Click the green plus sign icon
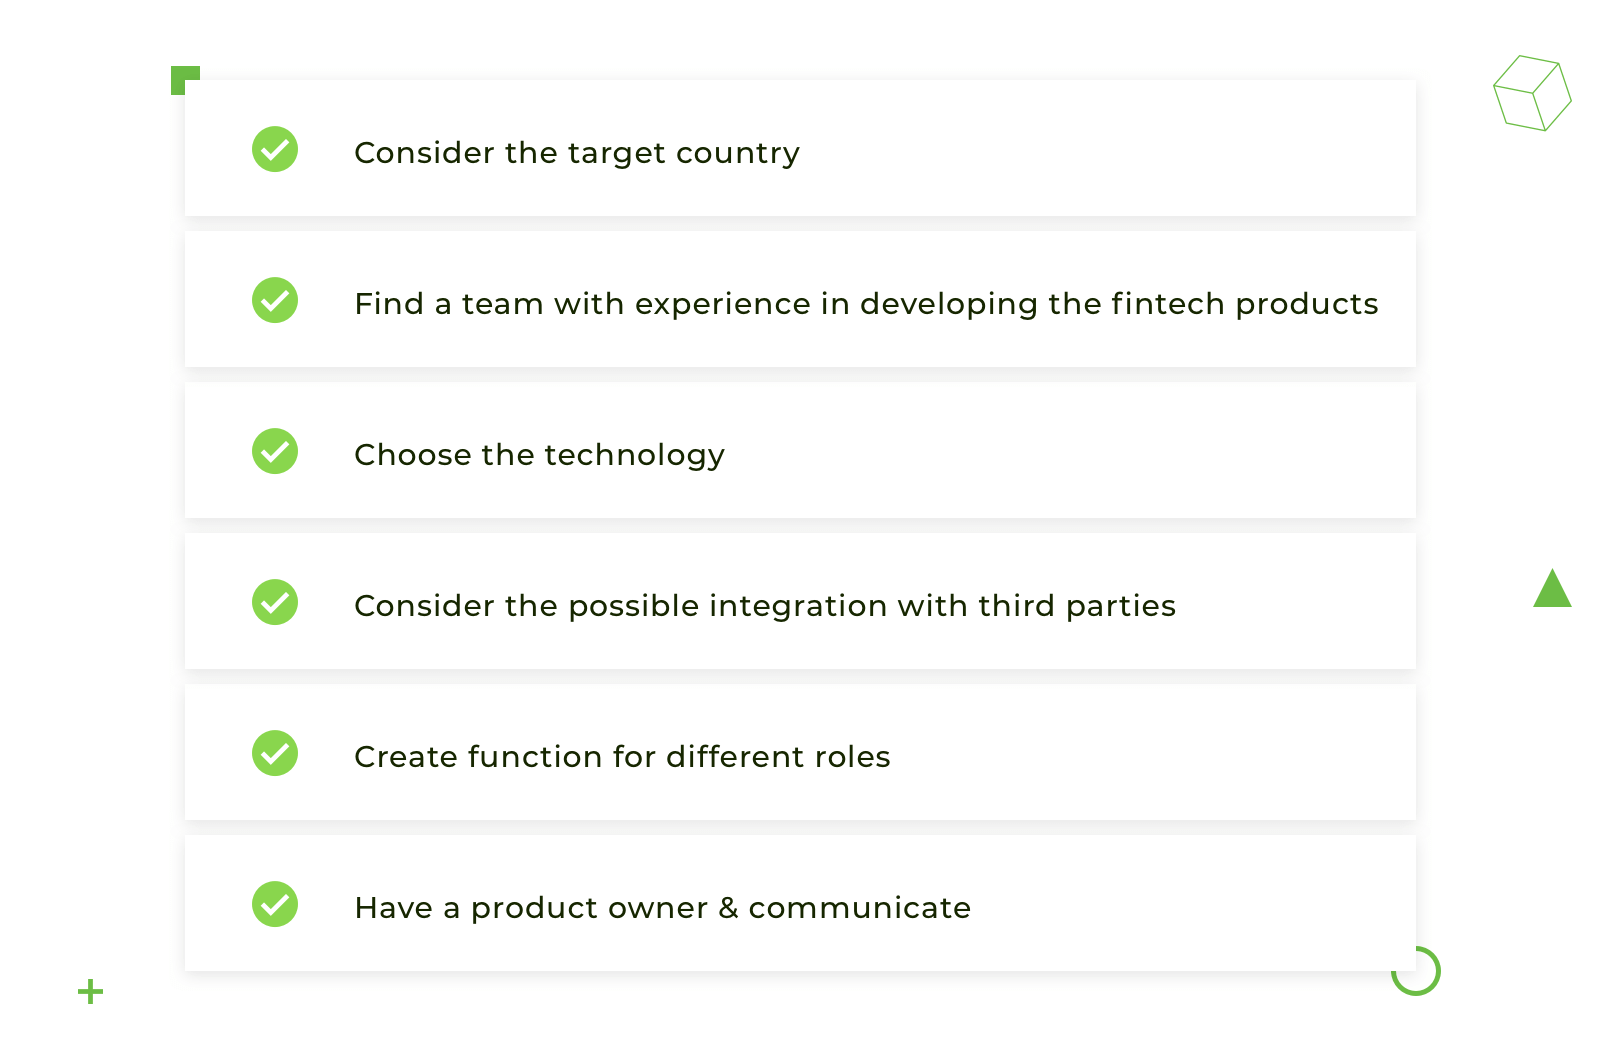Image resolution: width=1600 pixels, height=1051 pixels. [91, 991]
